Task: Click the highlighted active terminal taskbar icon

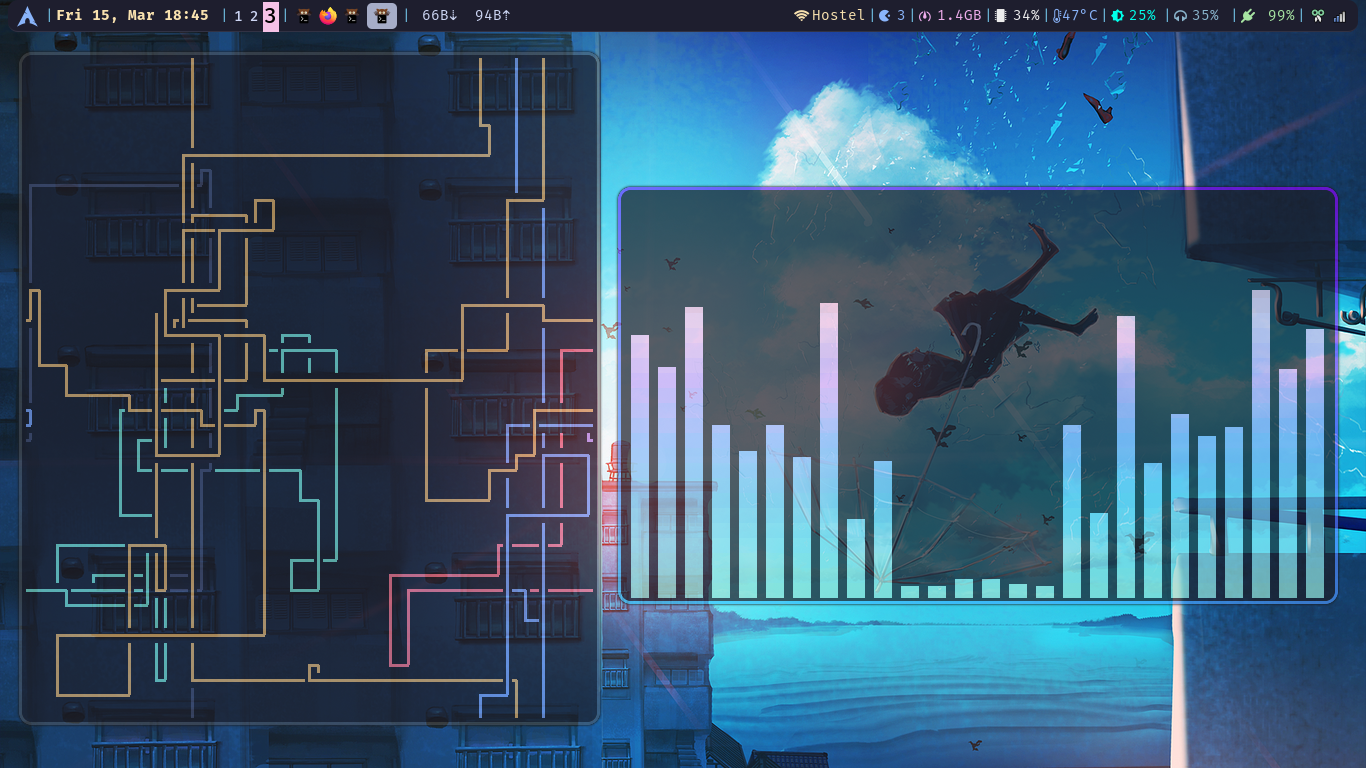Action: (382, 16)
